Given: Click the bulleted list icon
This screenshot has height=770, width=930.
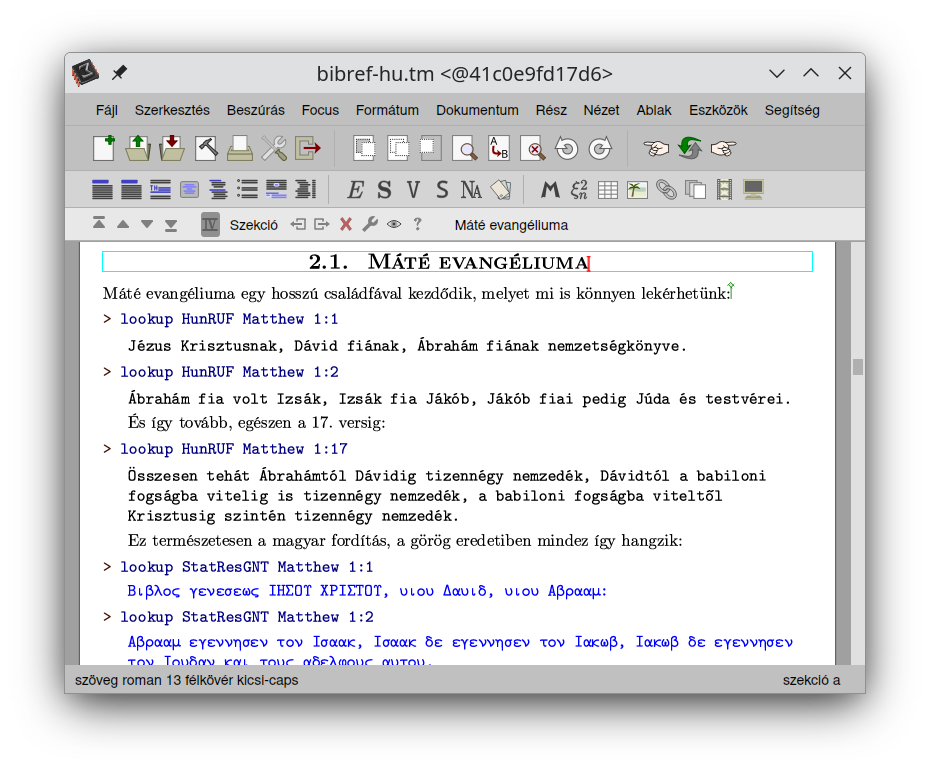Looking at the screenshot, I should click(x=247, y=189).
